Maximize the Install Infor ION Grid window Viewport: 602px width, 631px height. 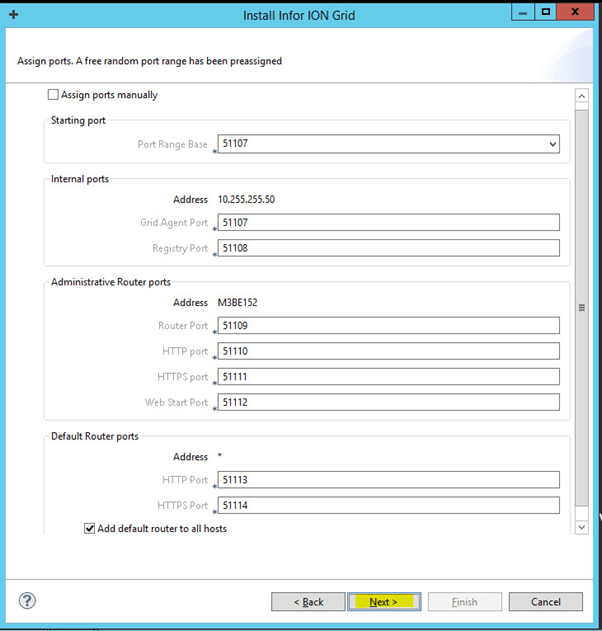[x=545, y=13]
